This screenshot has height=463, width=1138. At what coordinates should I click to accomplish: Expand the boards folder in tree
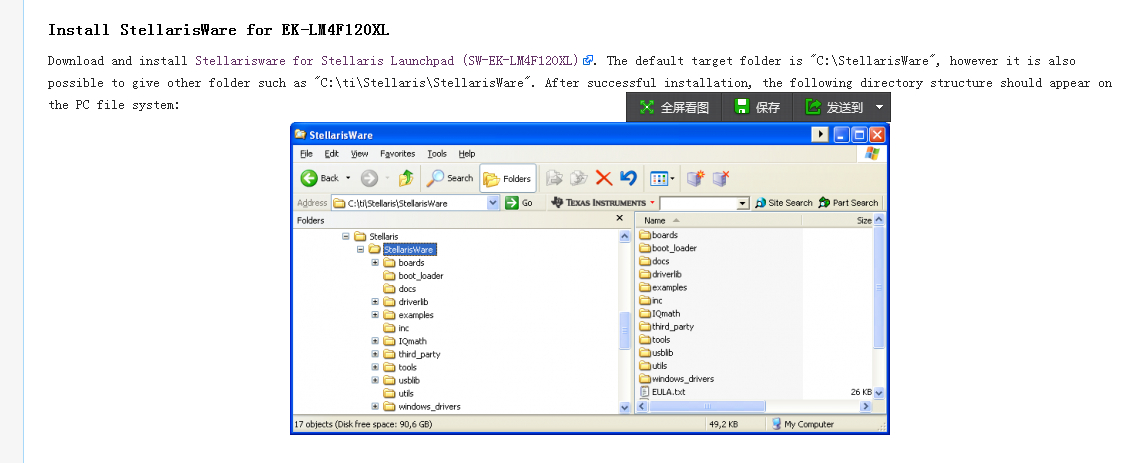[x=375, y=263]
